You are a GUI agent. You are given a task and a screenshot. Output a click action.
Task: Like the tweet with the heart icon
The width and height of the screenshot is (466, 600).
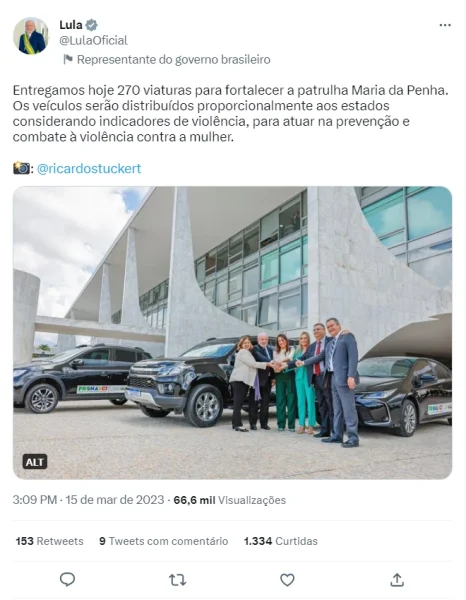(x=287, y=580)
